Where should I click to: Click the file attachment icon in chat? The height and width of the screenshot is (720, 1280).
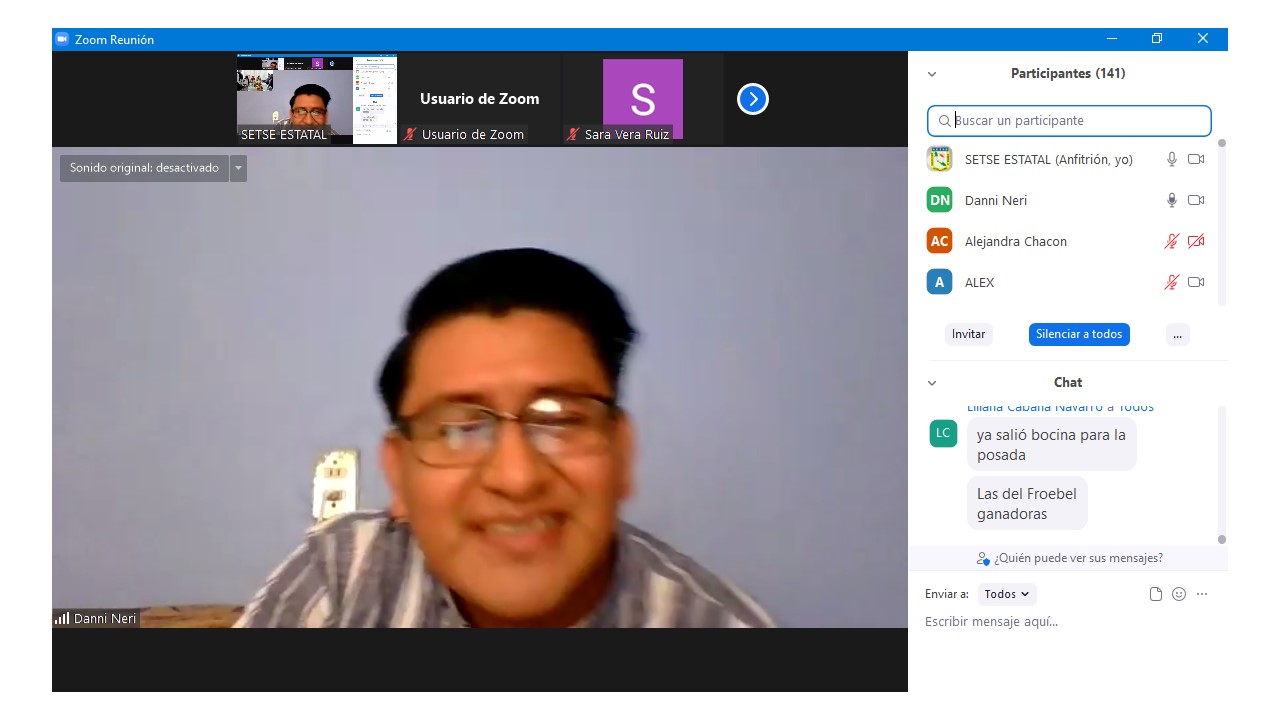pos(1156,594)
